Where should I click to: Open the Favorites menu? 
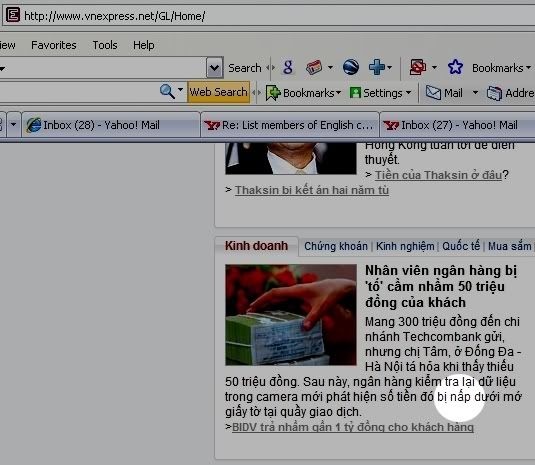tap(54, 45)
